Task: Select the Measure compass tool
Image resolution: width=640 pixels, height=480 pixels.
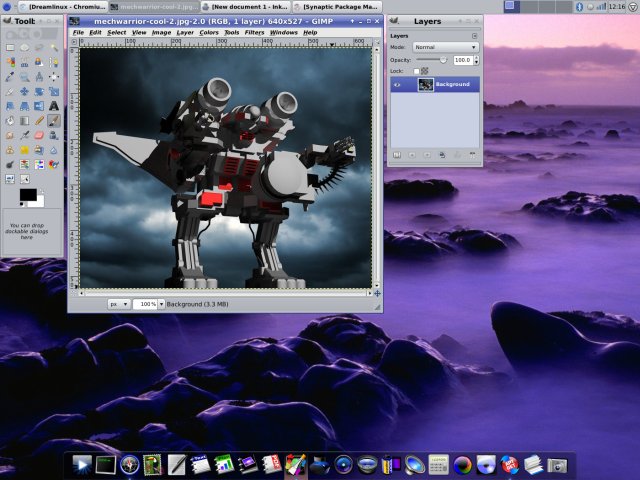Action: (x=39, y=77)
